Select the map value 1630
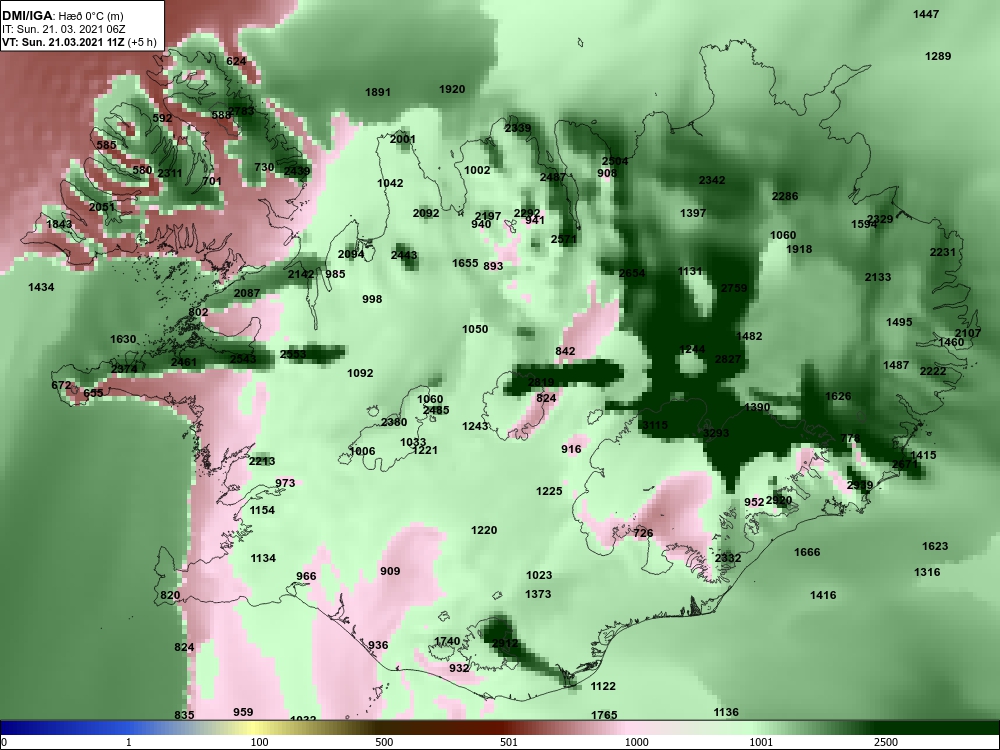 (123, 339)
